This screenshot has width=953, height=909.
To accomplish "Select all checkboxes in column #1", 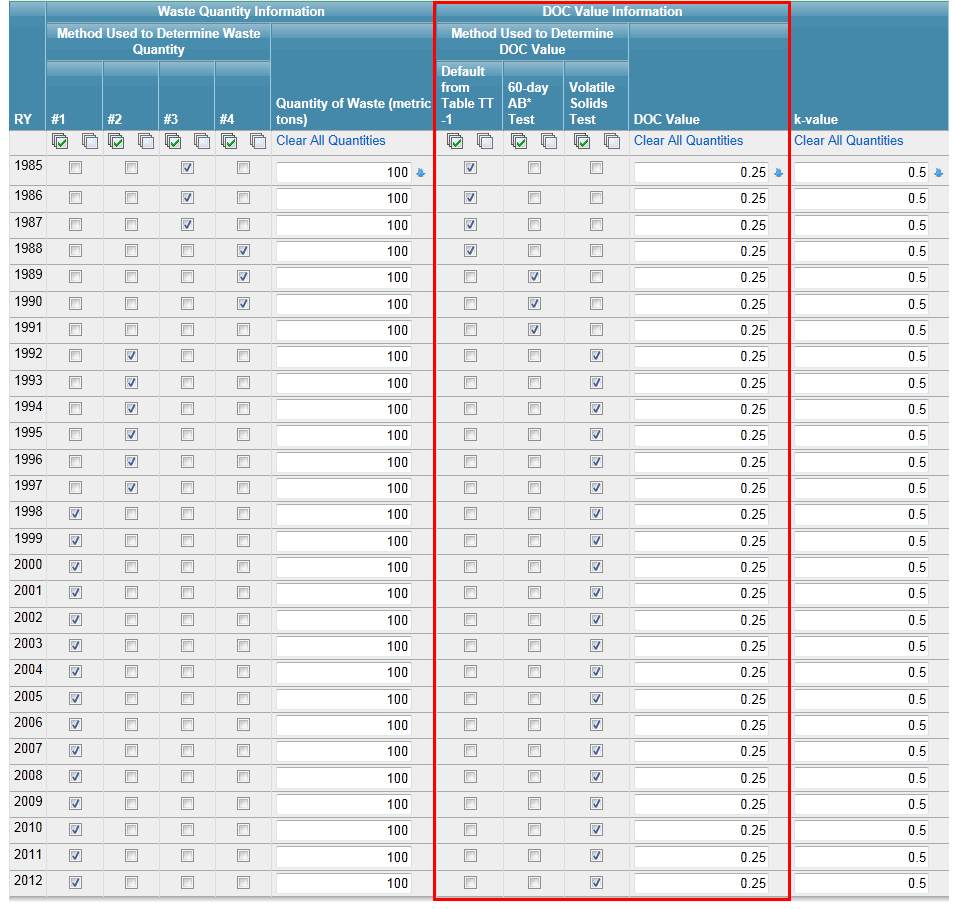I will click(x=60, y=142).
